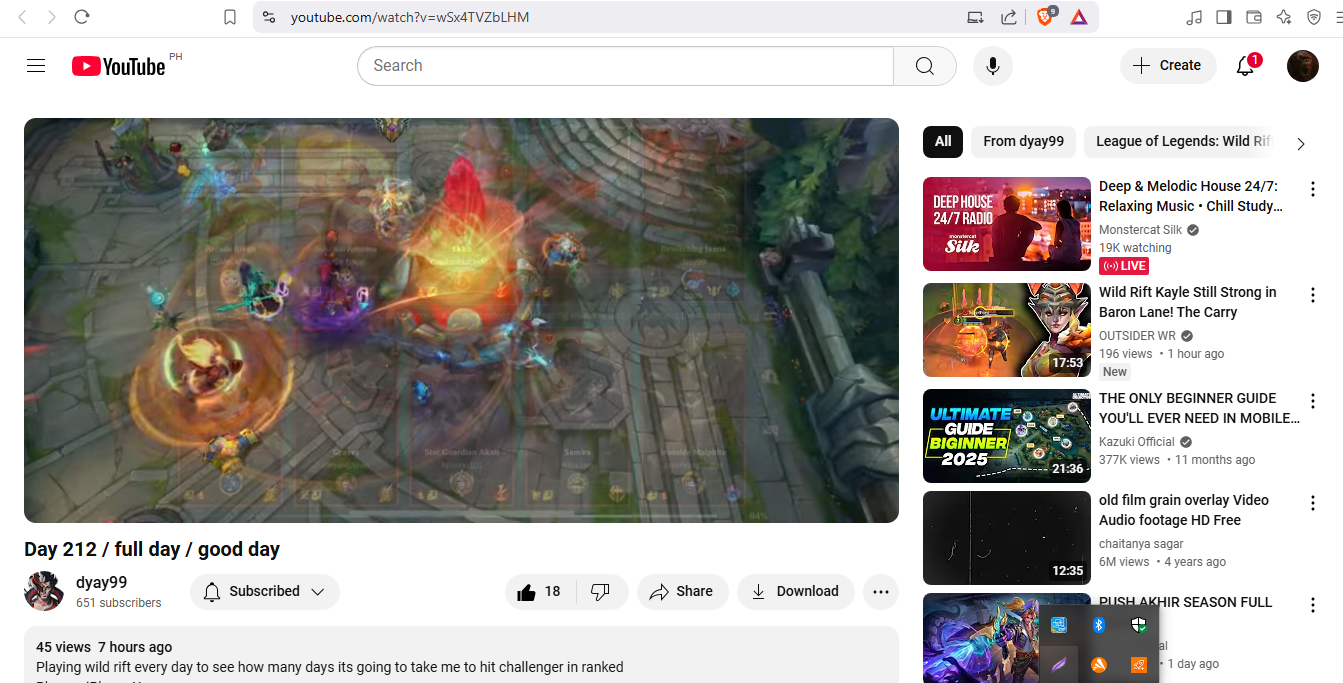Open options for PUSH AKHIR SEASON video

coord(1313,604)
